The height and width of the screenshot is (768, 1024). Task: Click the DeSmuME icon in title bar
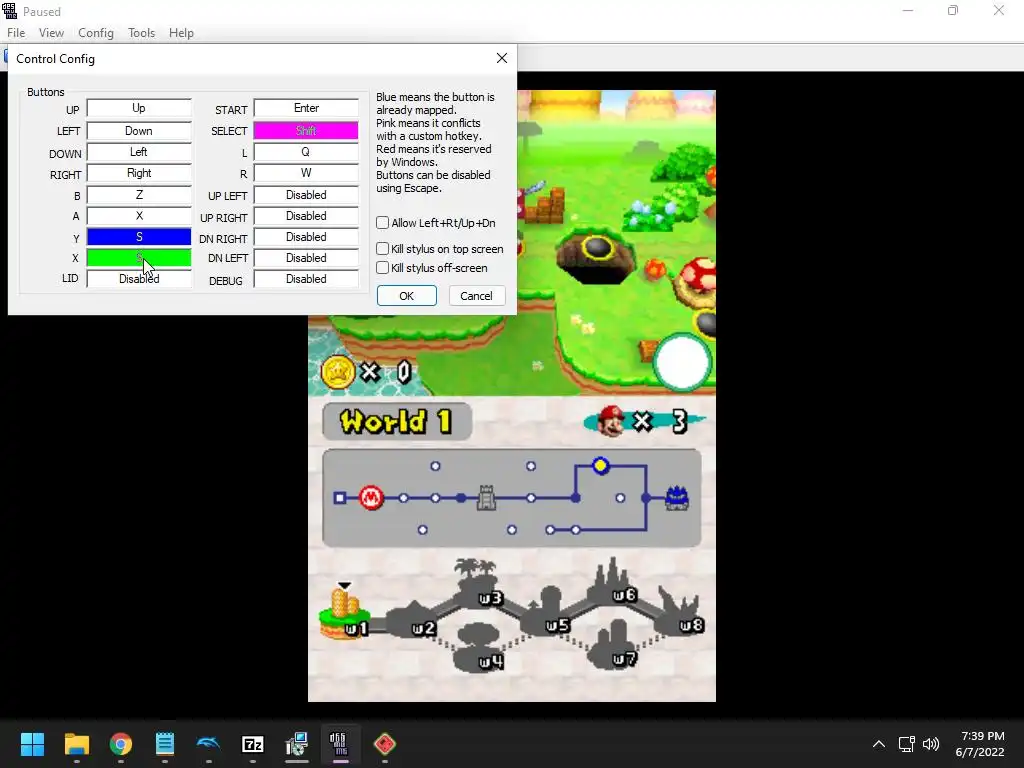(x=10, y=10)
